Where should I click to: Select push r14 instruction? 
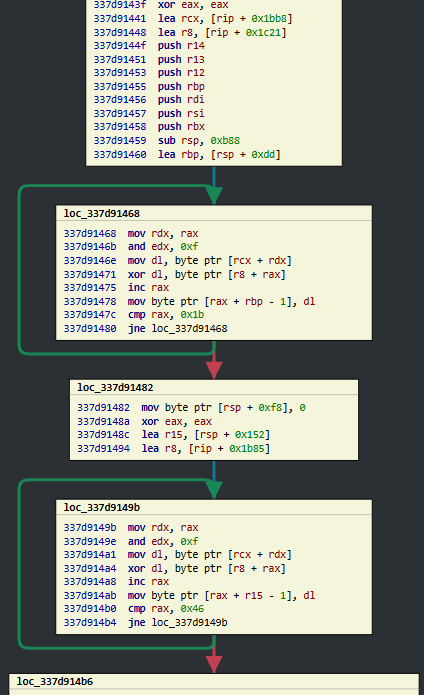coord(149,45)
